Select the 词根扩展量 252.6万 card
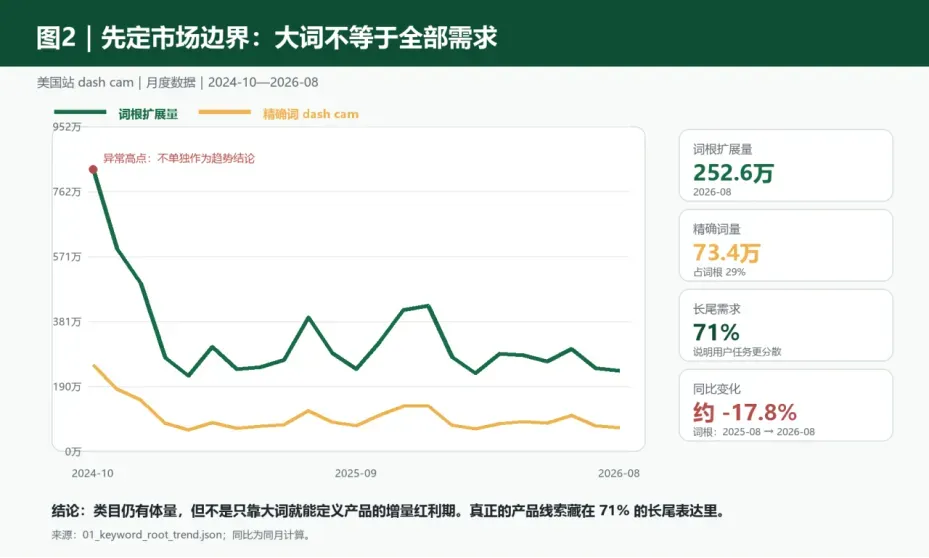 (x=786, y=166)
